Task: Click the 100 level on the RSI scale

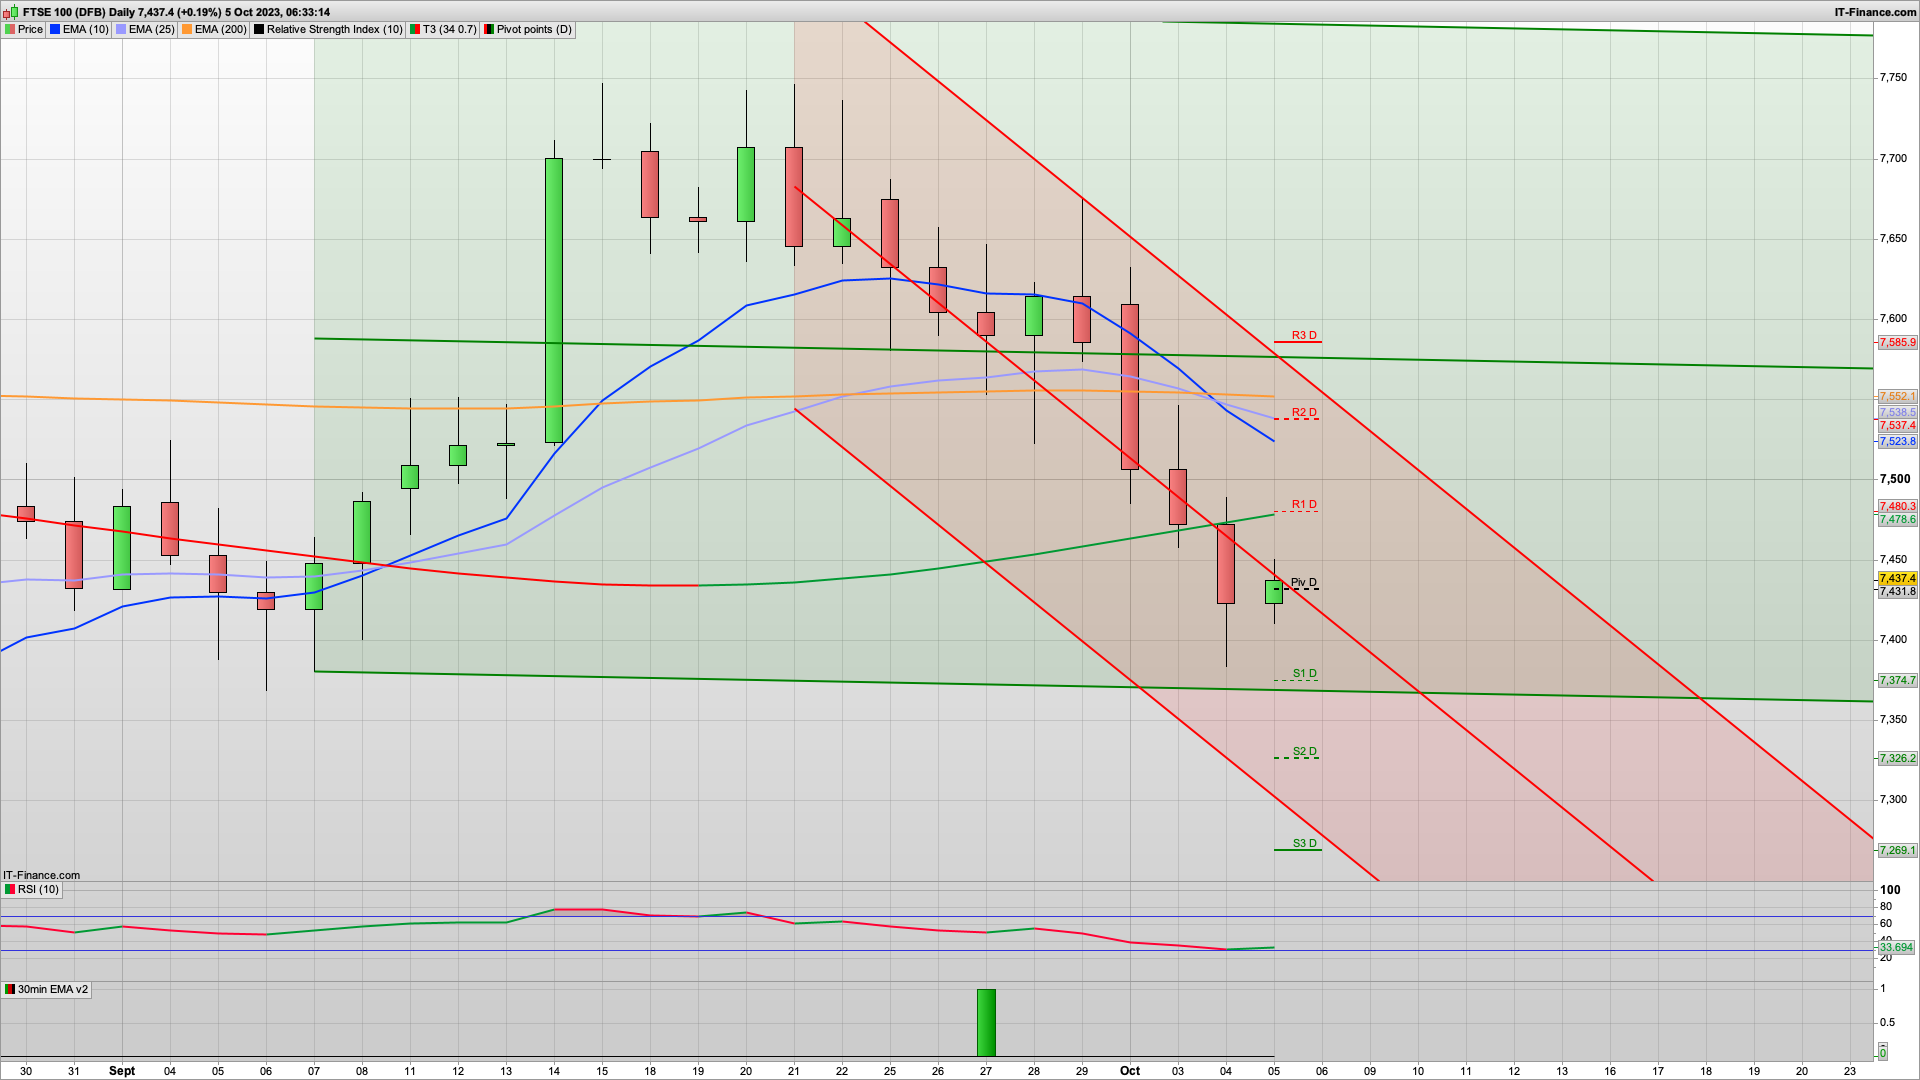Action: [x=1890, y=889]
